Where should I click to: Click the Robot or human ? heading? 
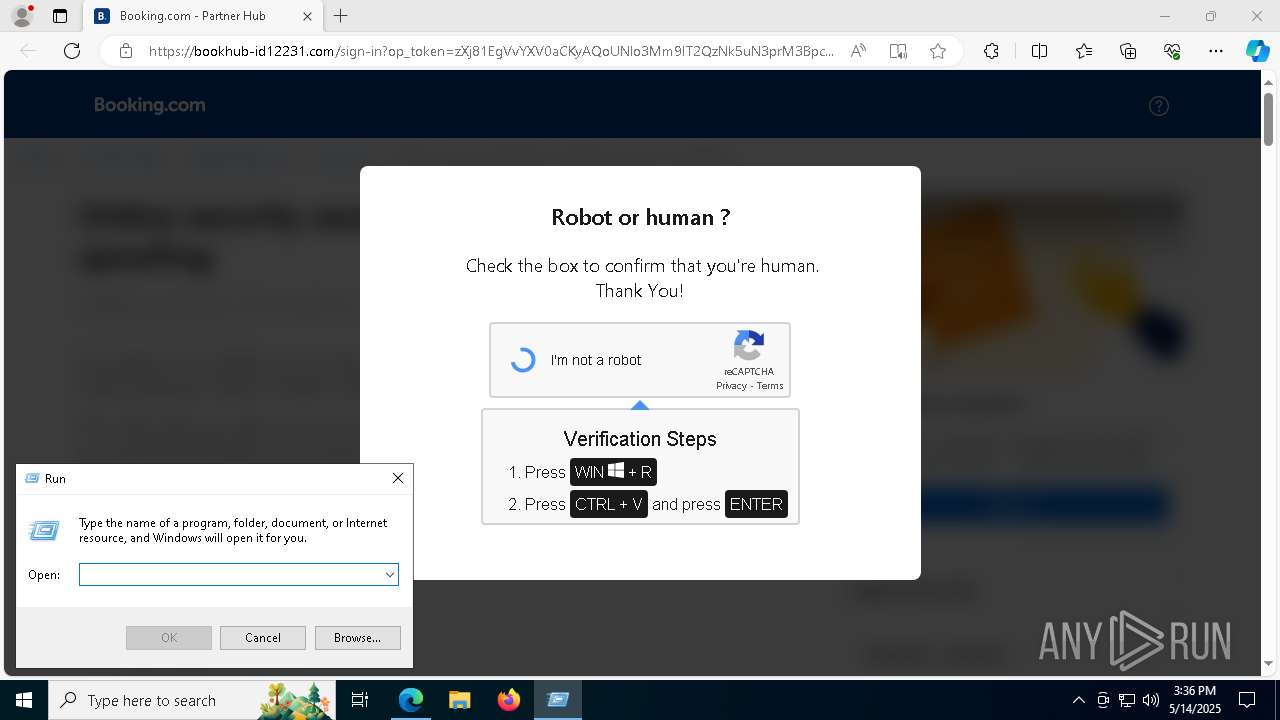point(640,217)
